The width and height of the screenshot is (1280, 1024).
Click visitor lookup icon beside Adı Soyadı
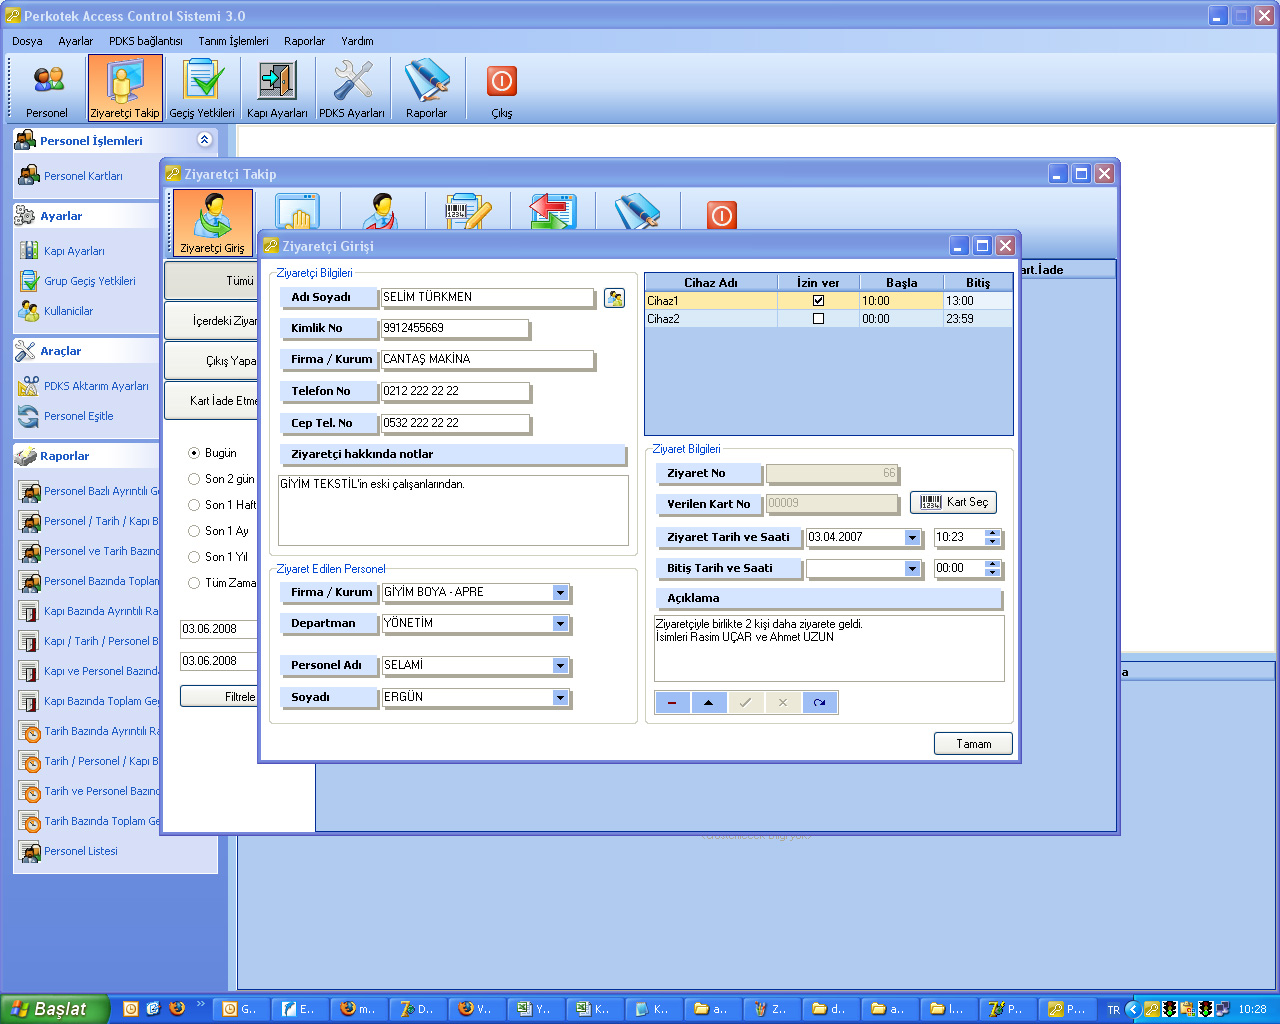[x=614, y=298]
